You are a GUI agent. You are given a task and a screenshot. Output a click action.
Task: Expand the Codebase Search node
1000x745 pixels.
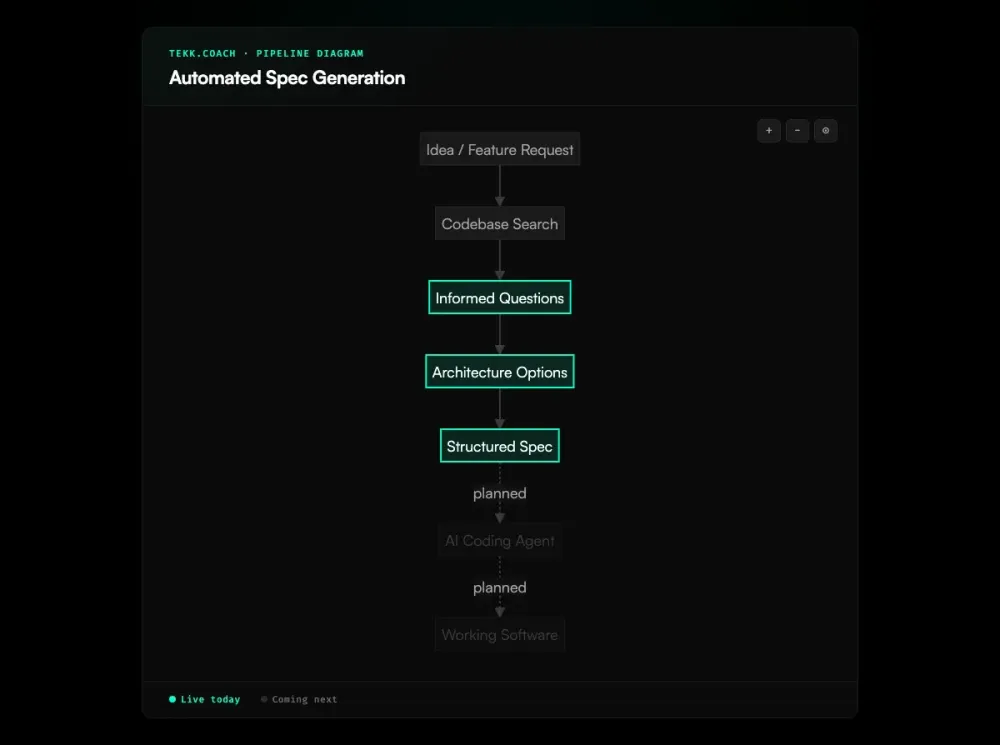coord(499,223)
